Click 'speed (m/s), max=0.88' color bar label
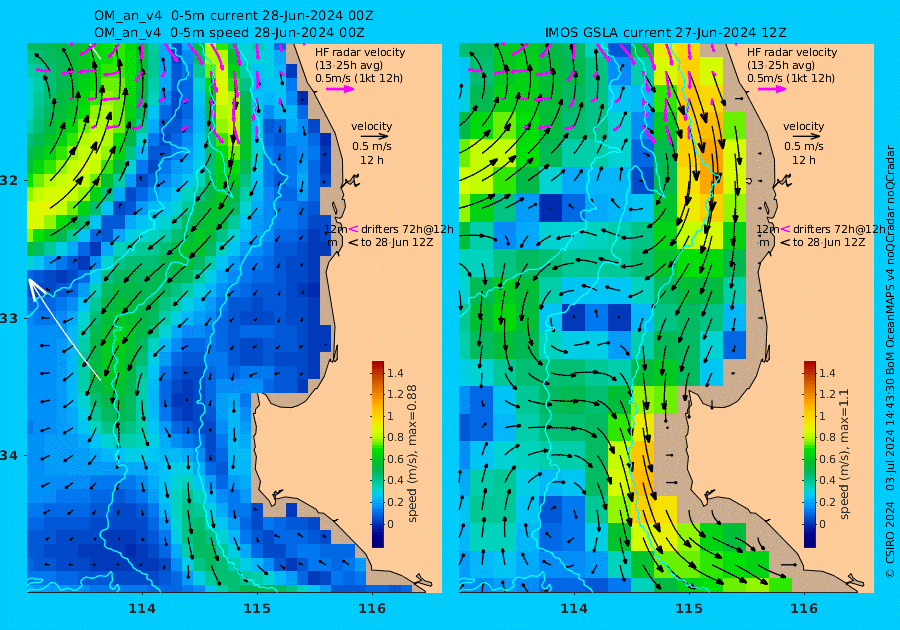The height and width of the screenshot is (630, 900). pos(412,454)
